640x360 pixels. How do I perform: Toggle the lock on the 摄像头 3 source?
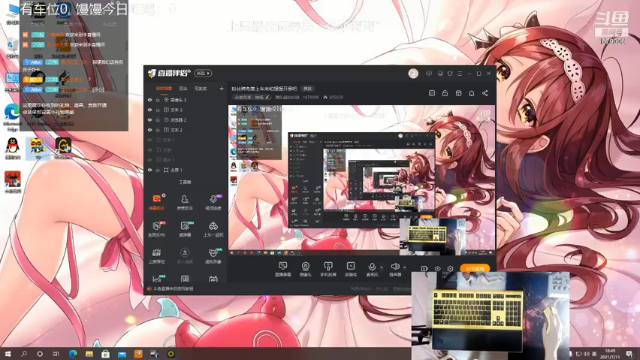158,100
